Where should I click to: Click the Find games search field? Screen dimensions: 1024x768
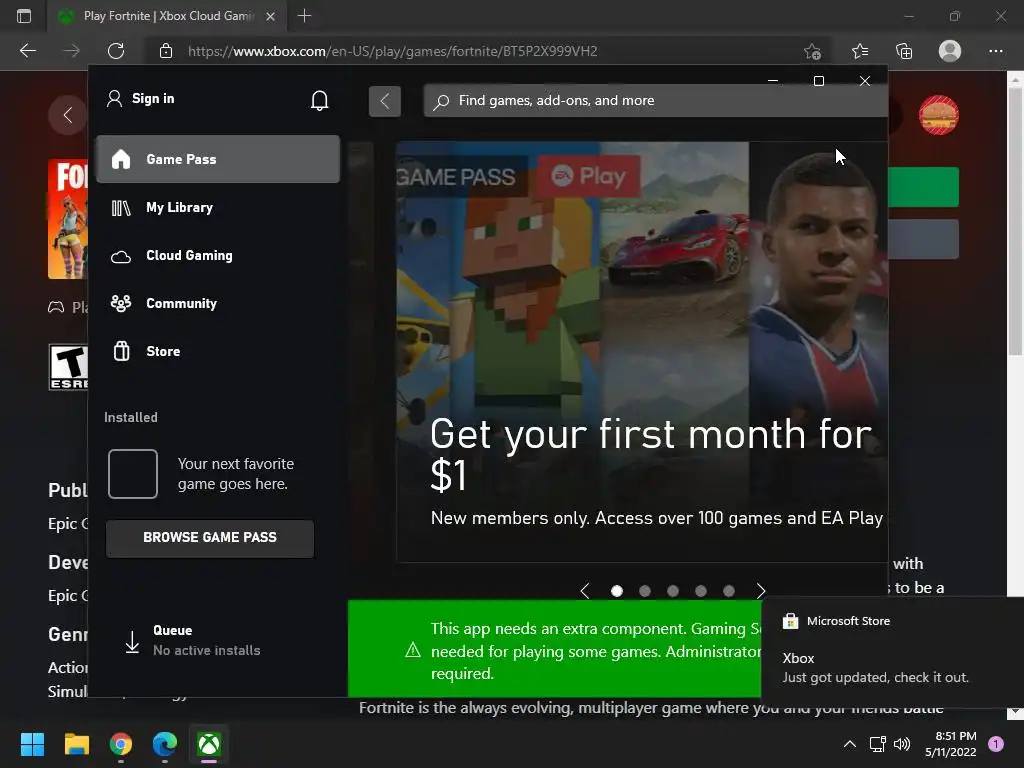(x=656, y=101)
